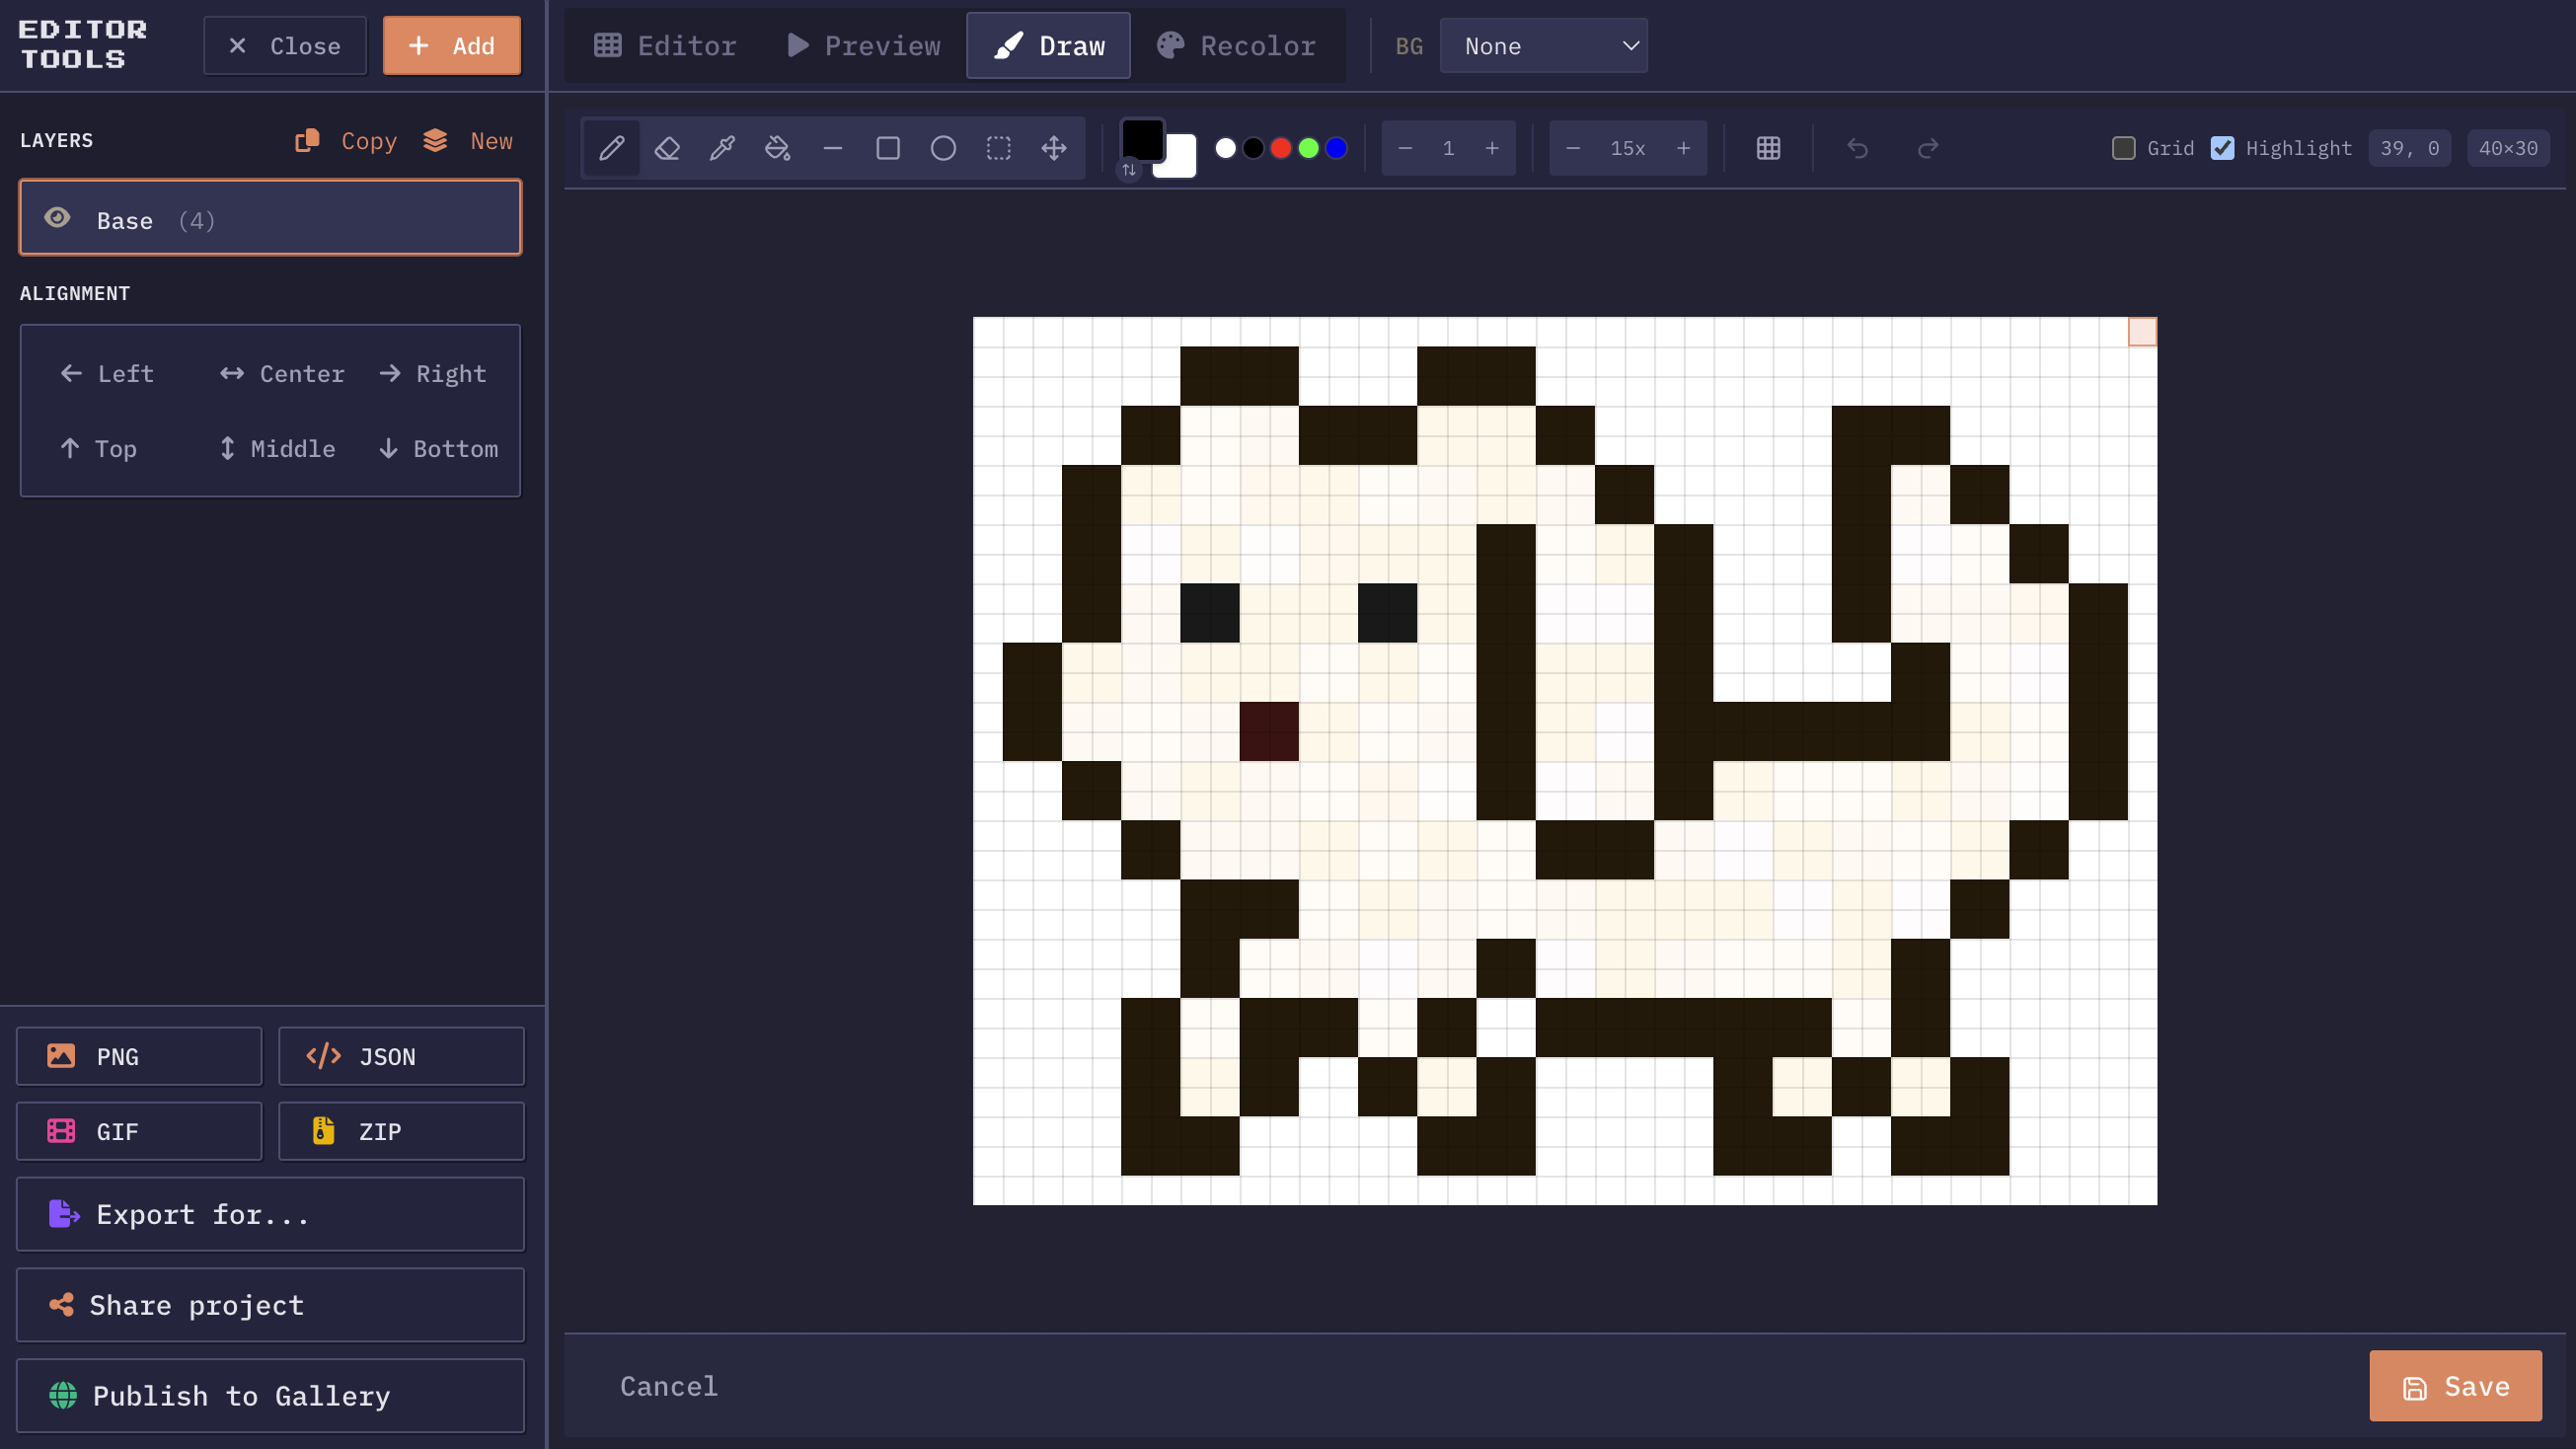Undo the last drawing action
This screenshot has height=1449, width=2576.
[1858, 148]
